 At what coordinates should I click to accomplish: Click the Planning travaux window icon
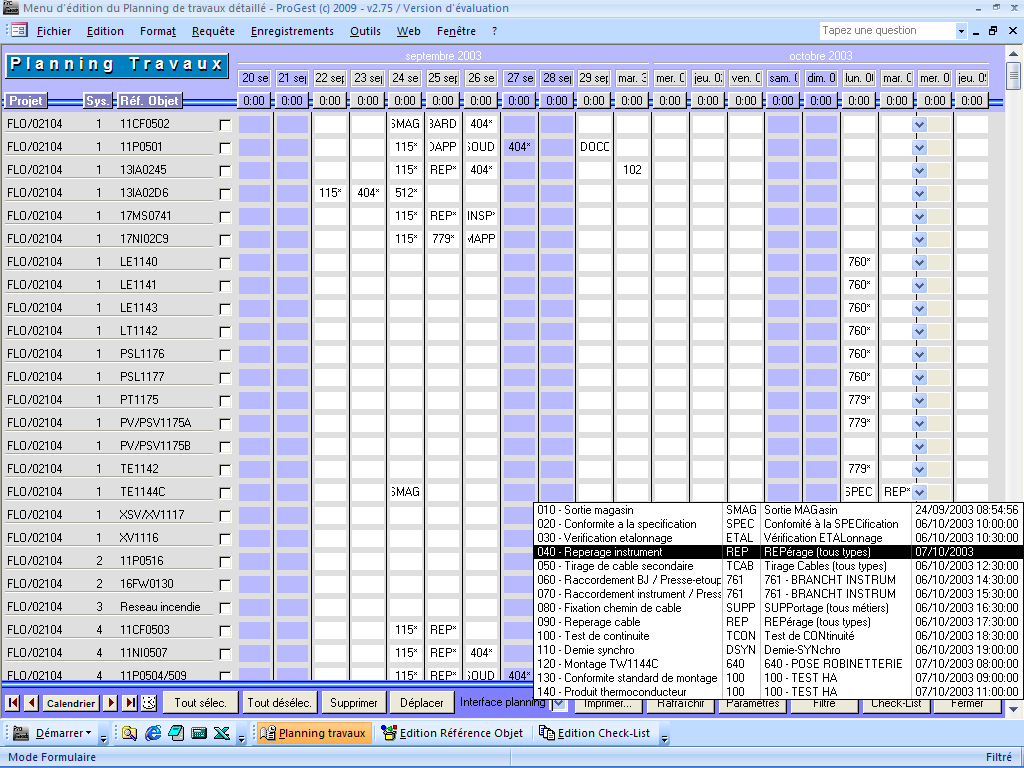[x=268, y=733]
